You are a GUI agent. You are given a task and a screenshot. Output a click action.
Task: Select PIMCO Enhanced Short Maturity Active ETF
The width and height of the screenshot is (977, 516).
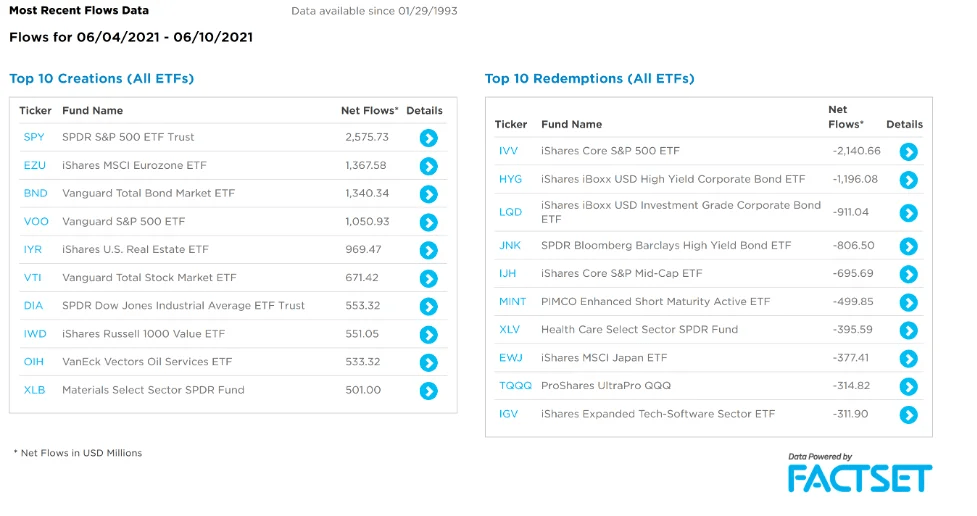655,301
